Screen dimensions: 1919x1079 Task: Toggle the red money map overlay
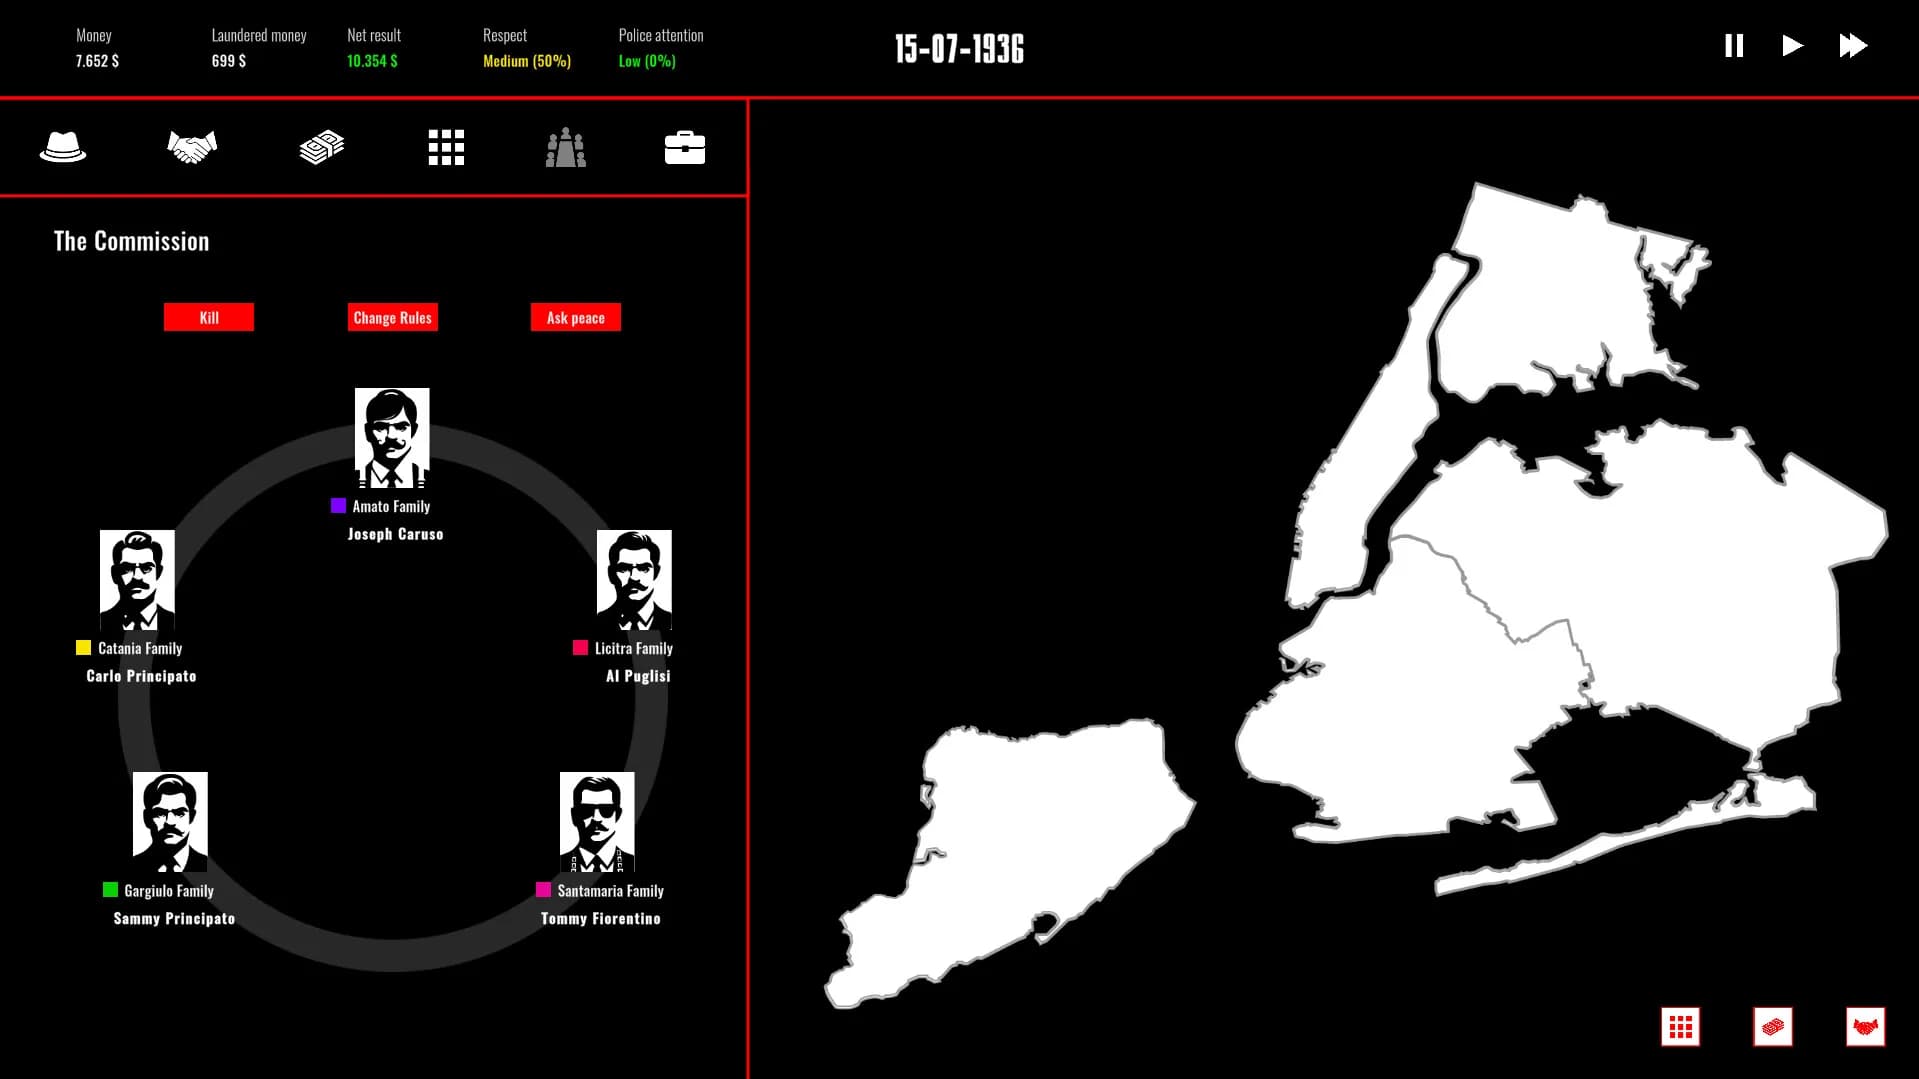tap(1773, 1027)
